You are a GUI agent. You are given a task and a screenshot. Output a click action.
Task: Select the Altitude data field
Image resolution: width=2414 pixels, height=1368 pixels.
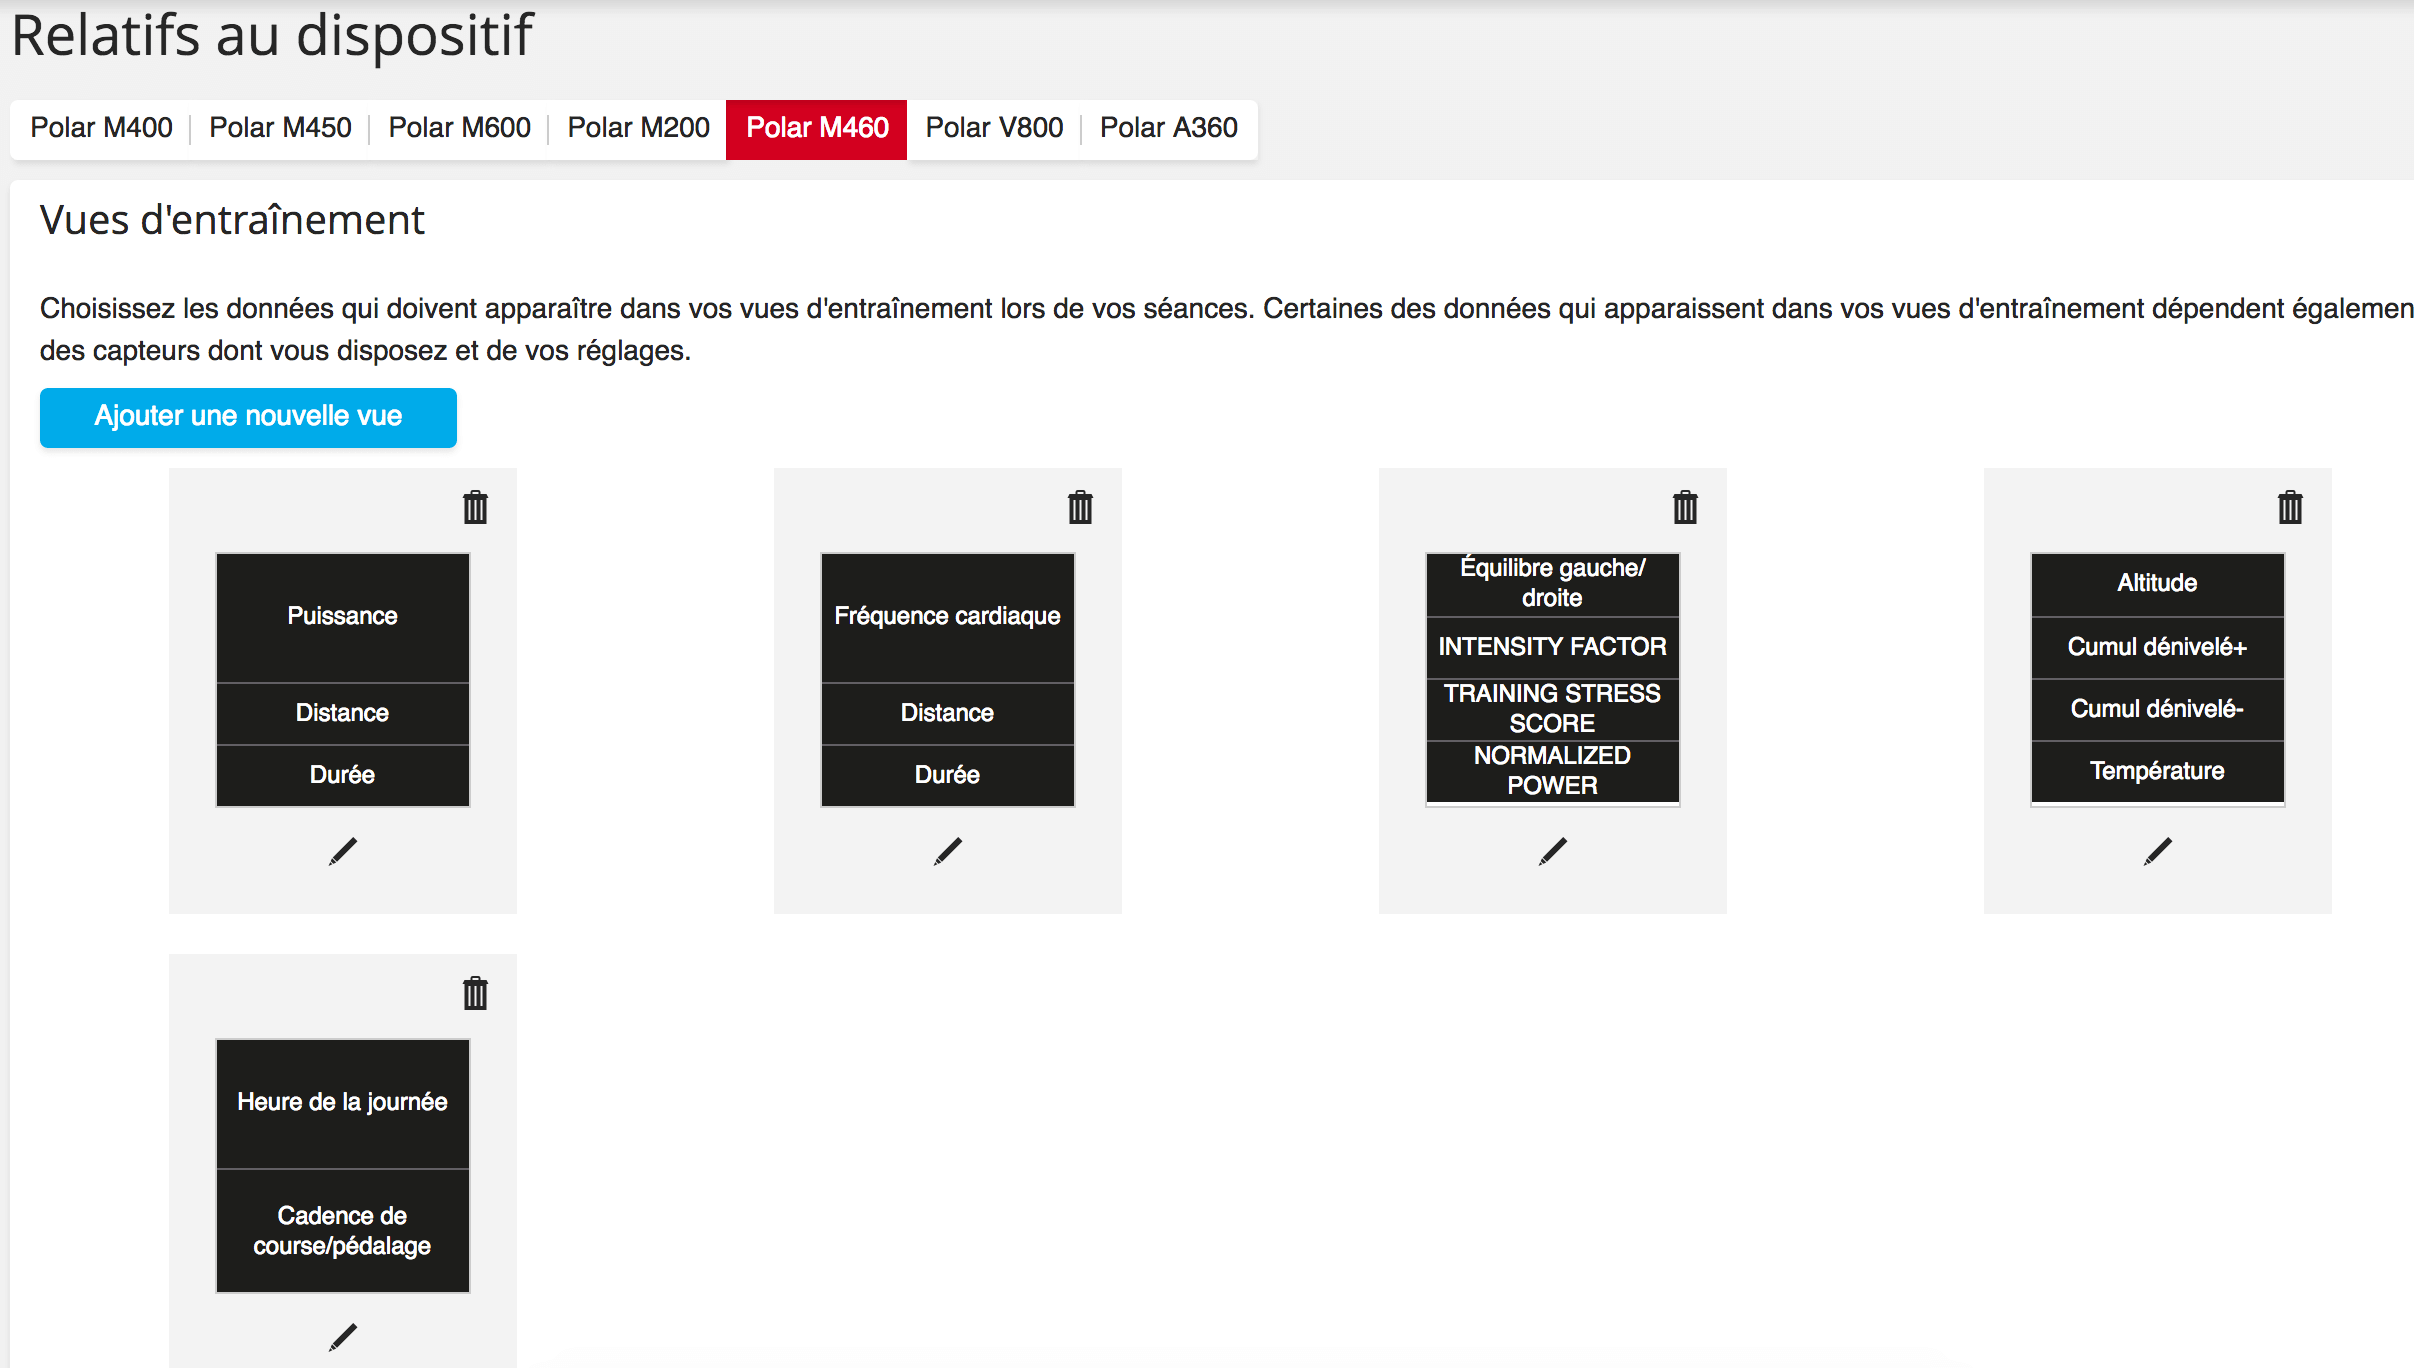click(2158, 584)
